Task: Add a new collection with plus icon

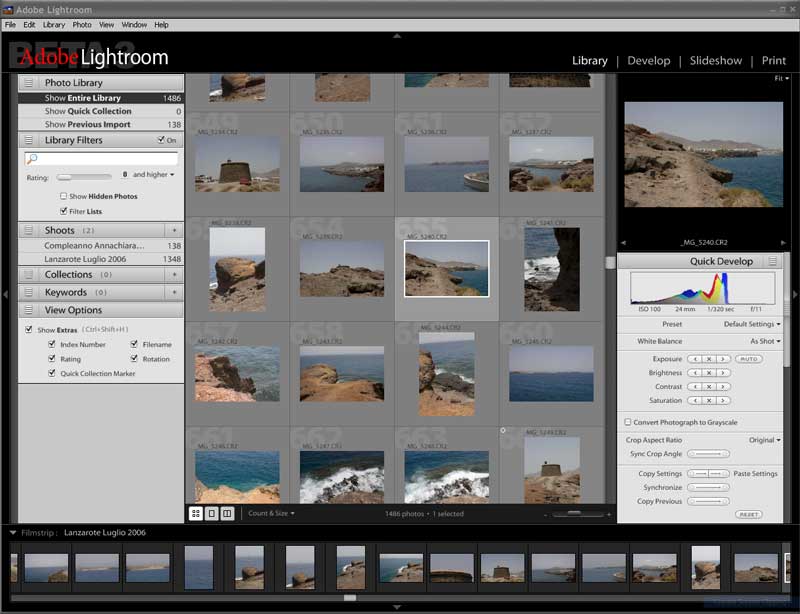Action: [174, 275]
